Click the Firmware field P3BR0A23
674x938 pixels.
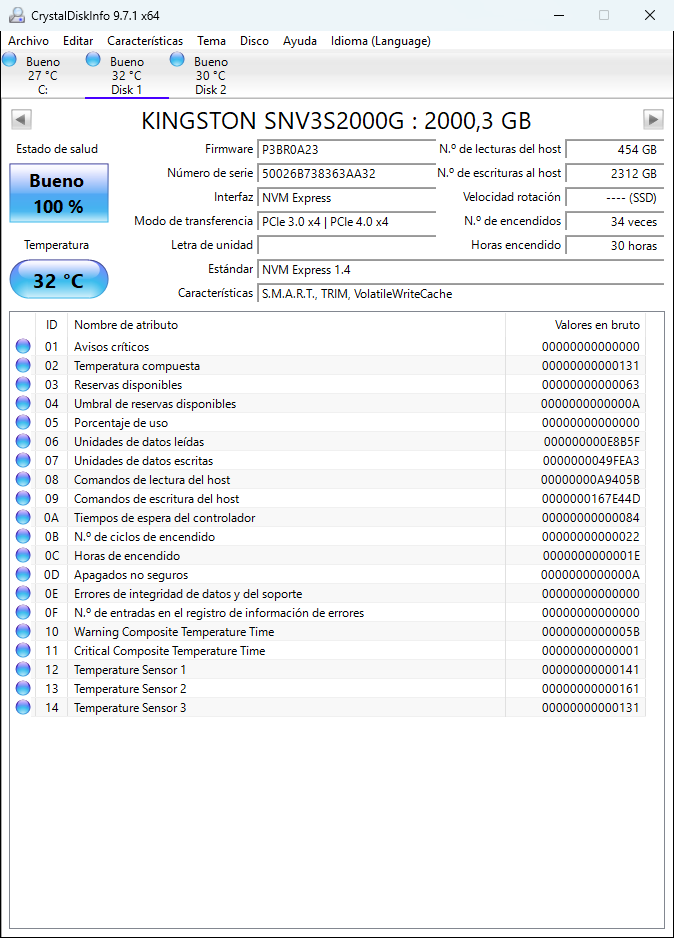pos(346,150)
